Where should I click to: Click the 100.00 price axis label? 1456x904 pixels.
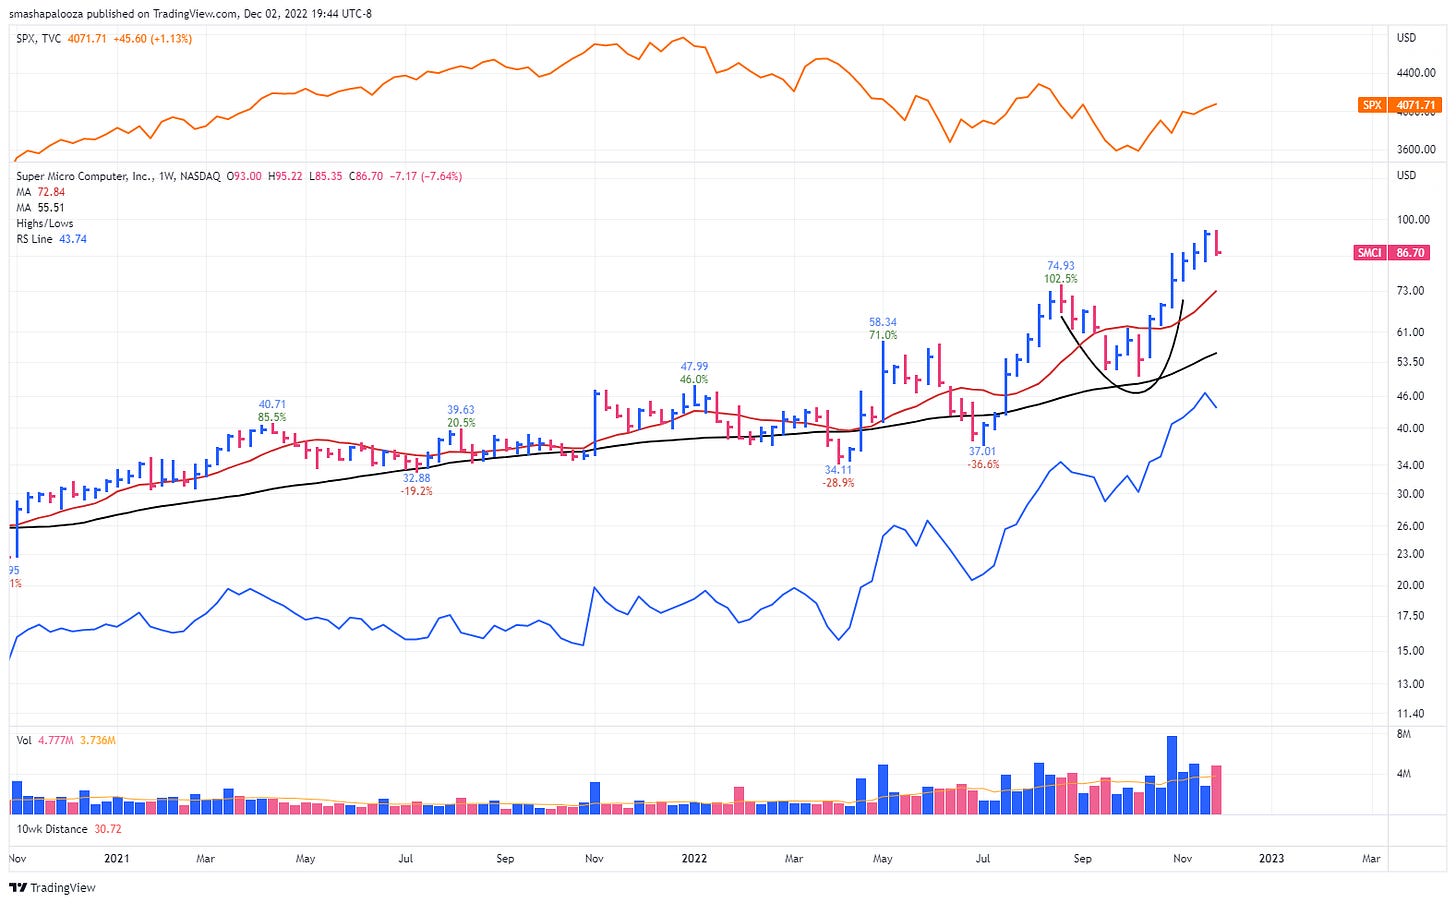(1413, 220)
